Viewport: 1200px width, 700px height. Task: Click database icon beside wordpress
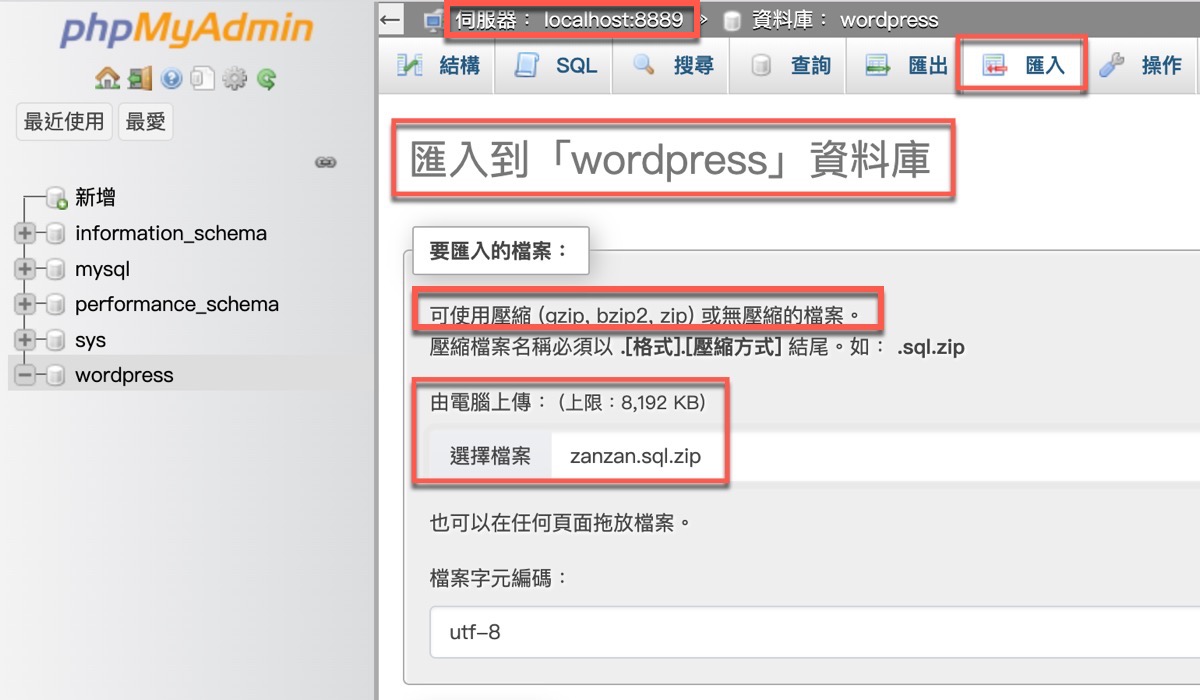pyautogui.click(x=55, y=376)
